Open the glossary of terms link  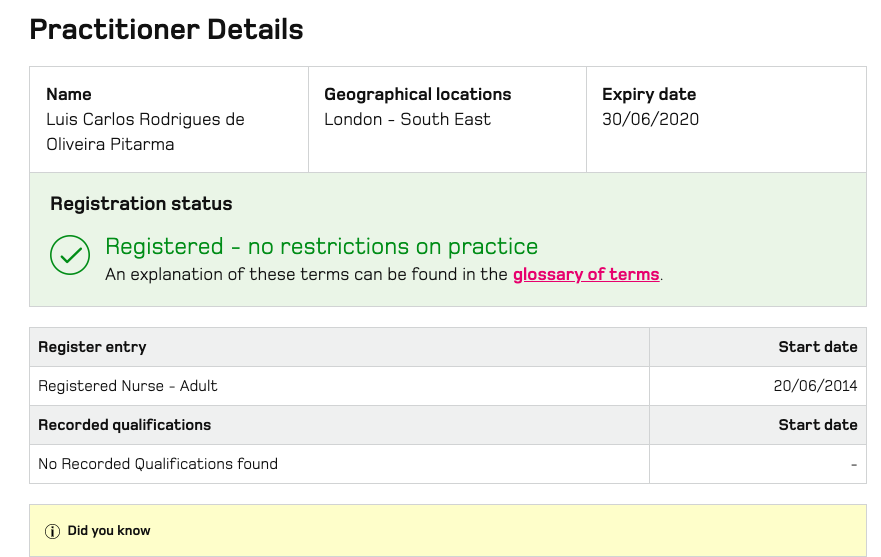pos(586,274)
